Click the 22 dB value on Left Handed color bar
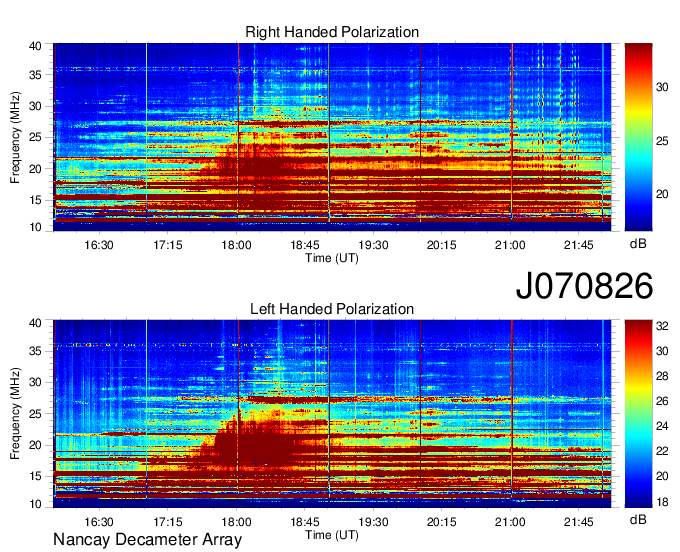The width and height of the screenshot is (680, 552). (662, 451)
